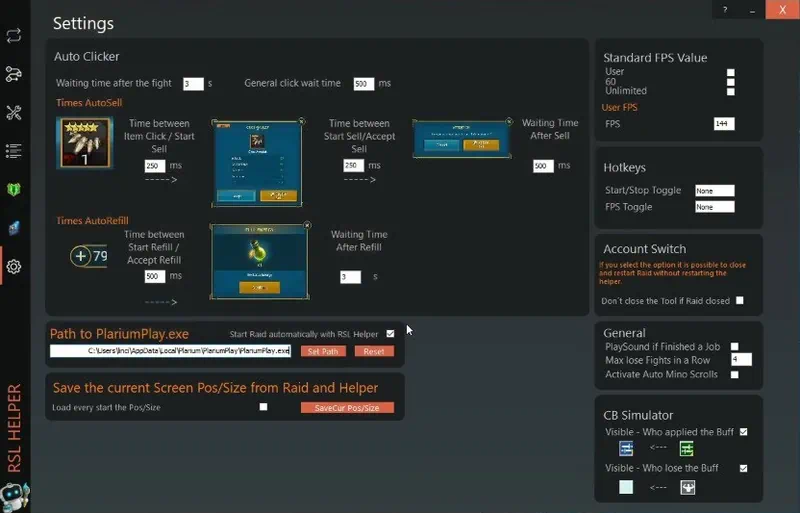Focus the Waiting Time After Sell field
The image size is (800, 513).
(x=543, y=166)
